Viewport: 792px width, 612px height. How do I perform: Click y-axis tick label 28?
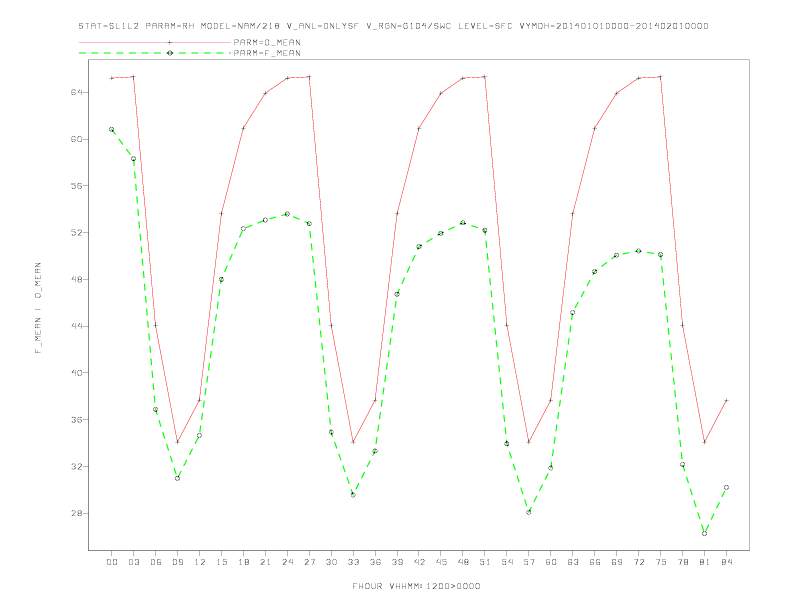[x=76, y=514]
